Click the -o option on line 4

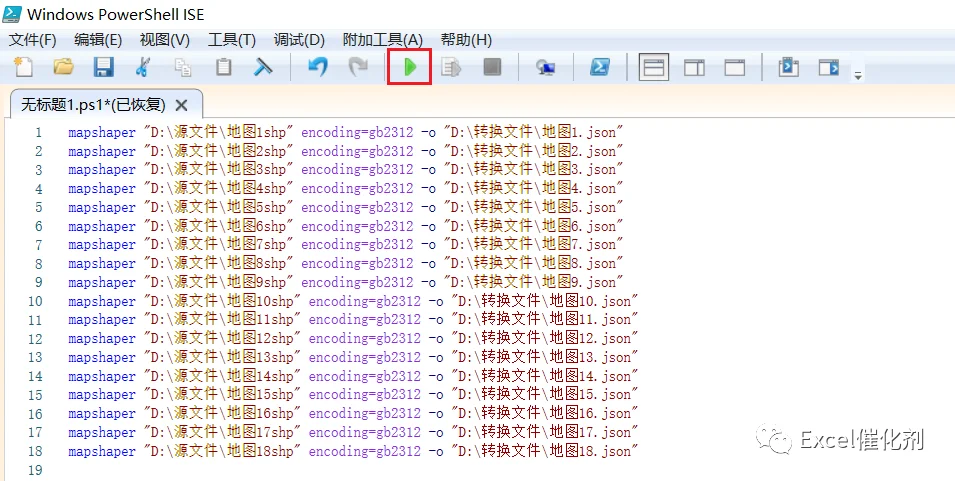coord(429,188)
